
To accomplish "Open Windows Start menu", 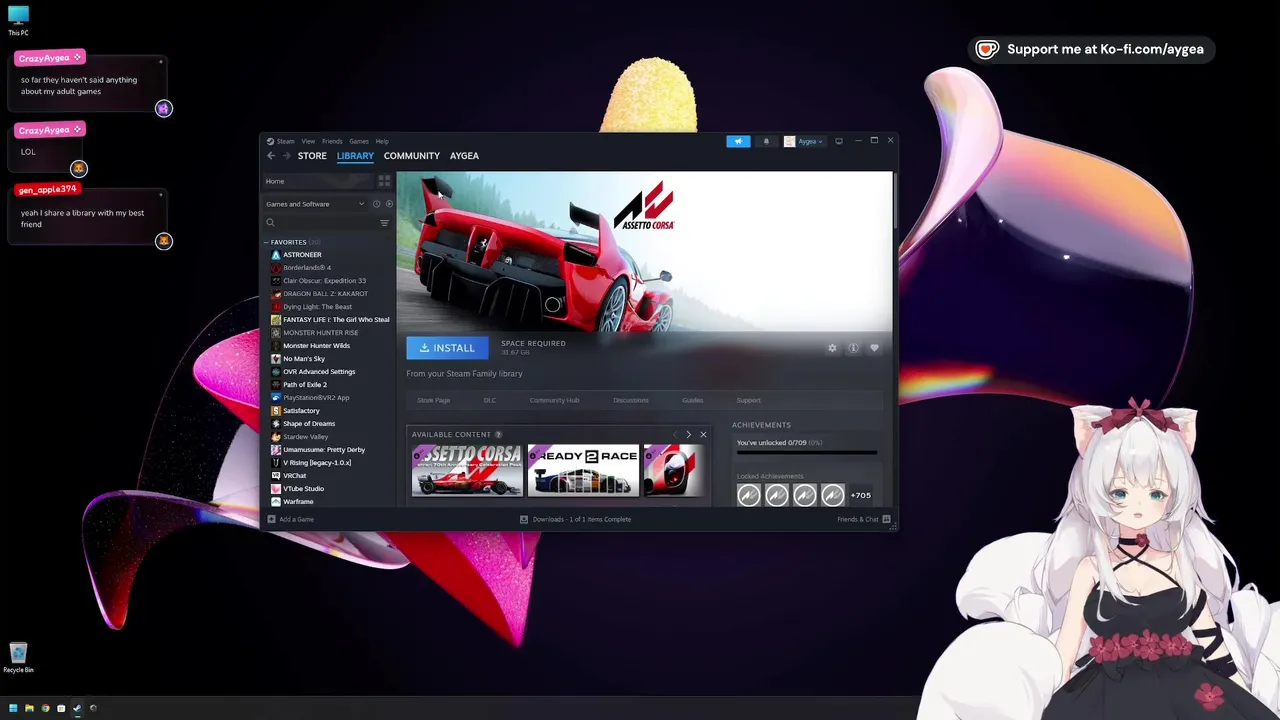I will (x=13, y=708).
